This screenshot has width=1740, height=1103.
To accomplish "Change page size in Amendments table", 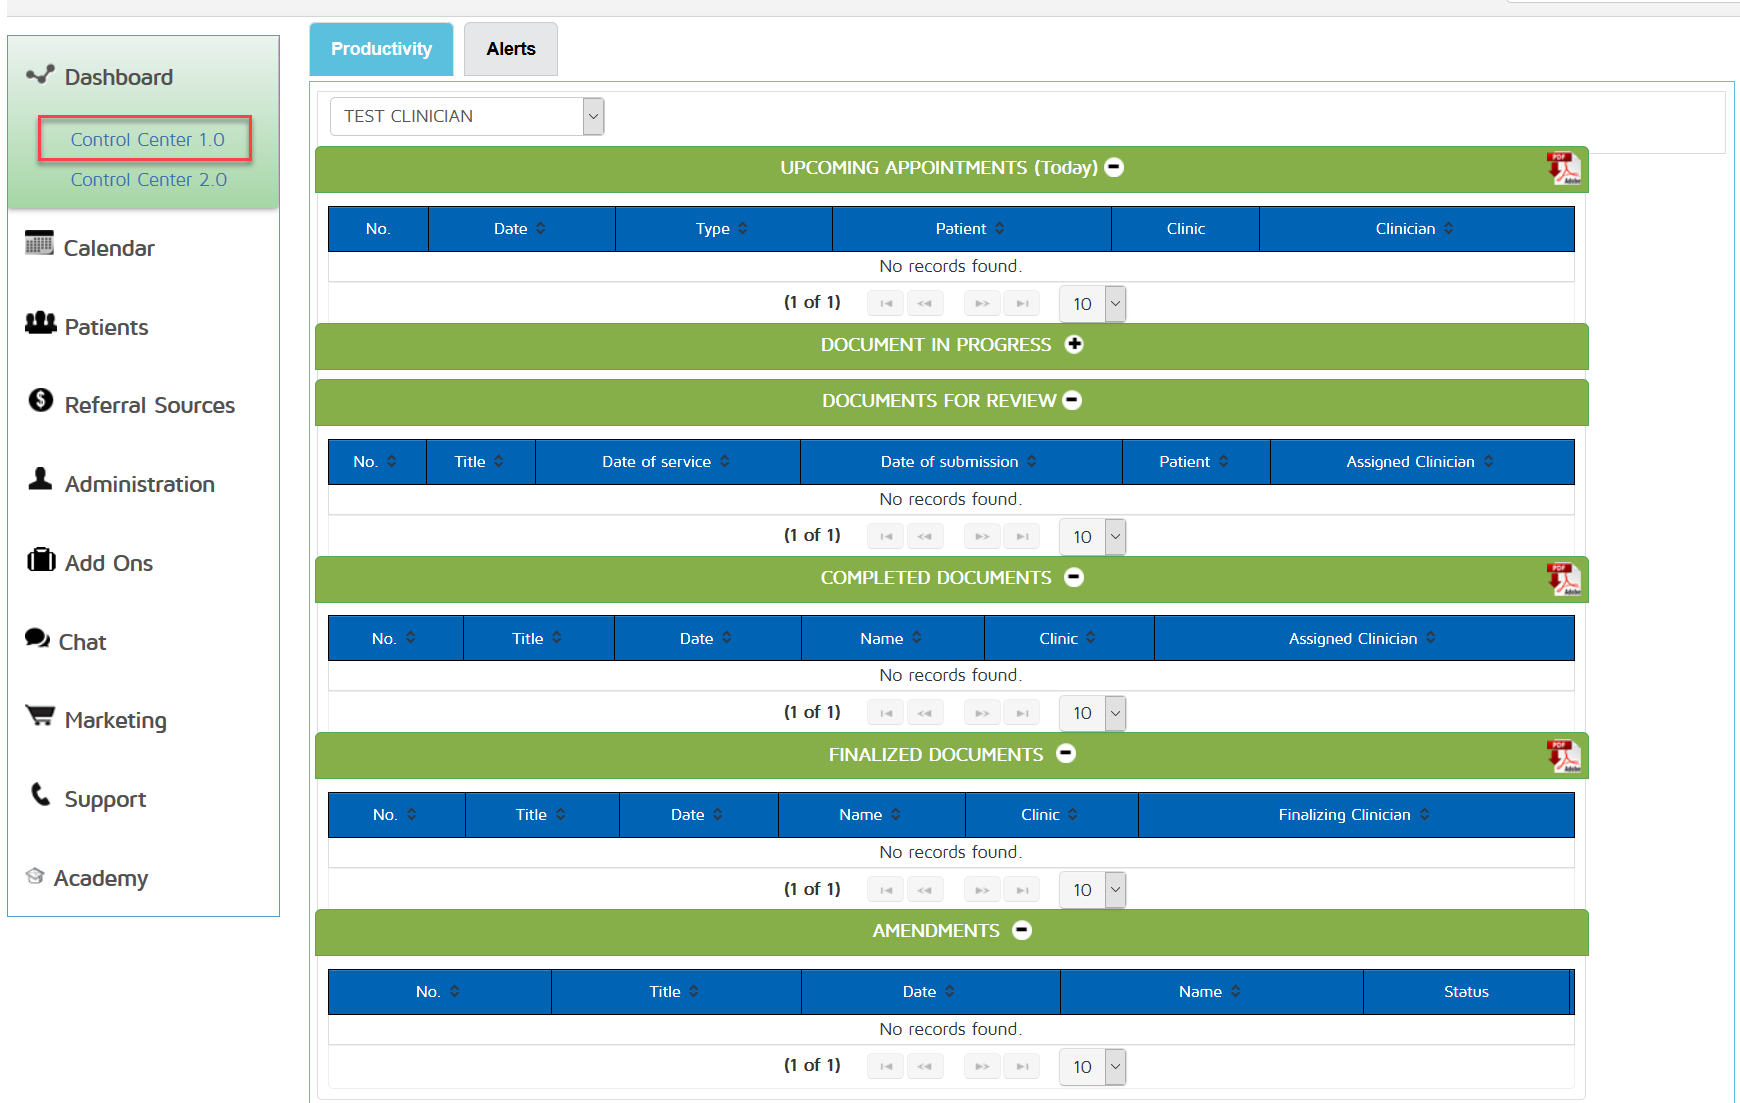I will pyautogui.click(x=1115, y=1067).
